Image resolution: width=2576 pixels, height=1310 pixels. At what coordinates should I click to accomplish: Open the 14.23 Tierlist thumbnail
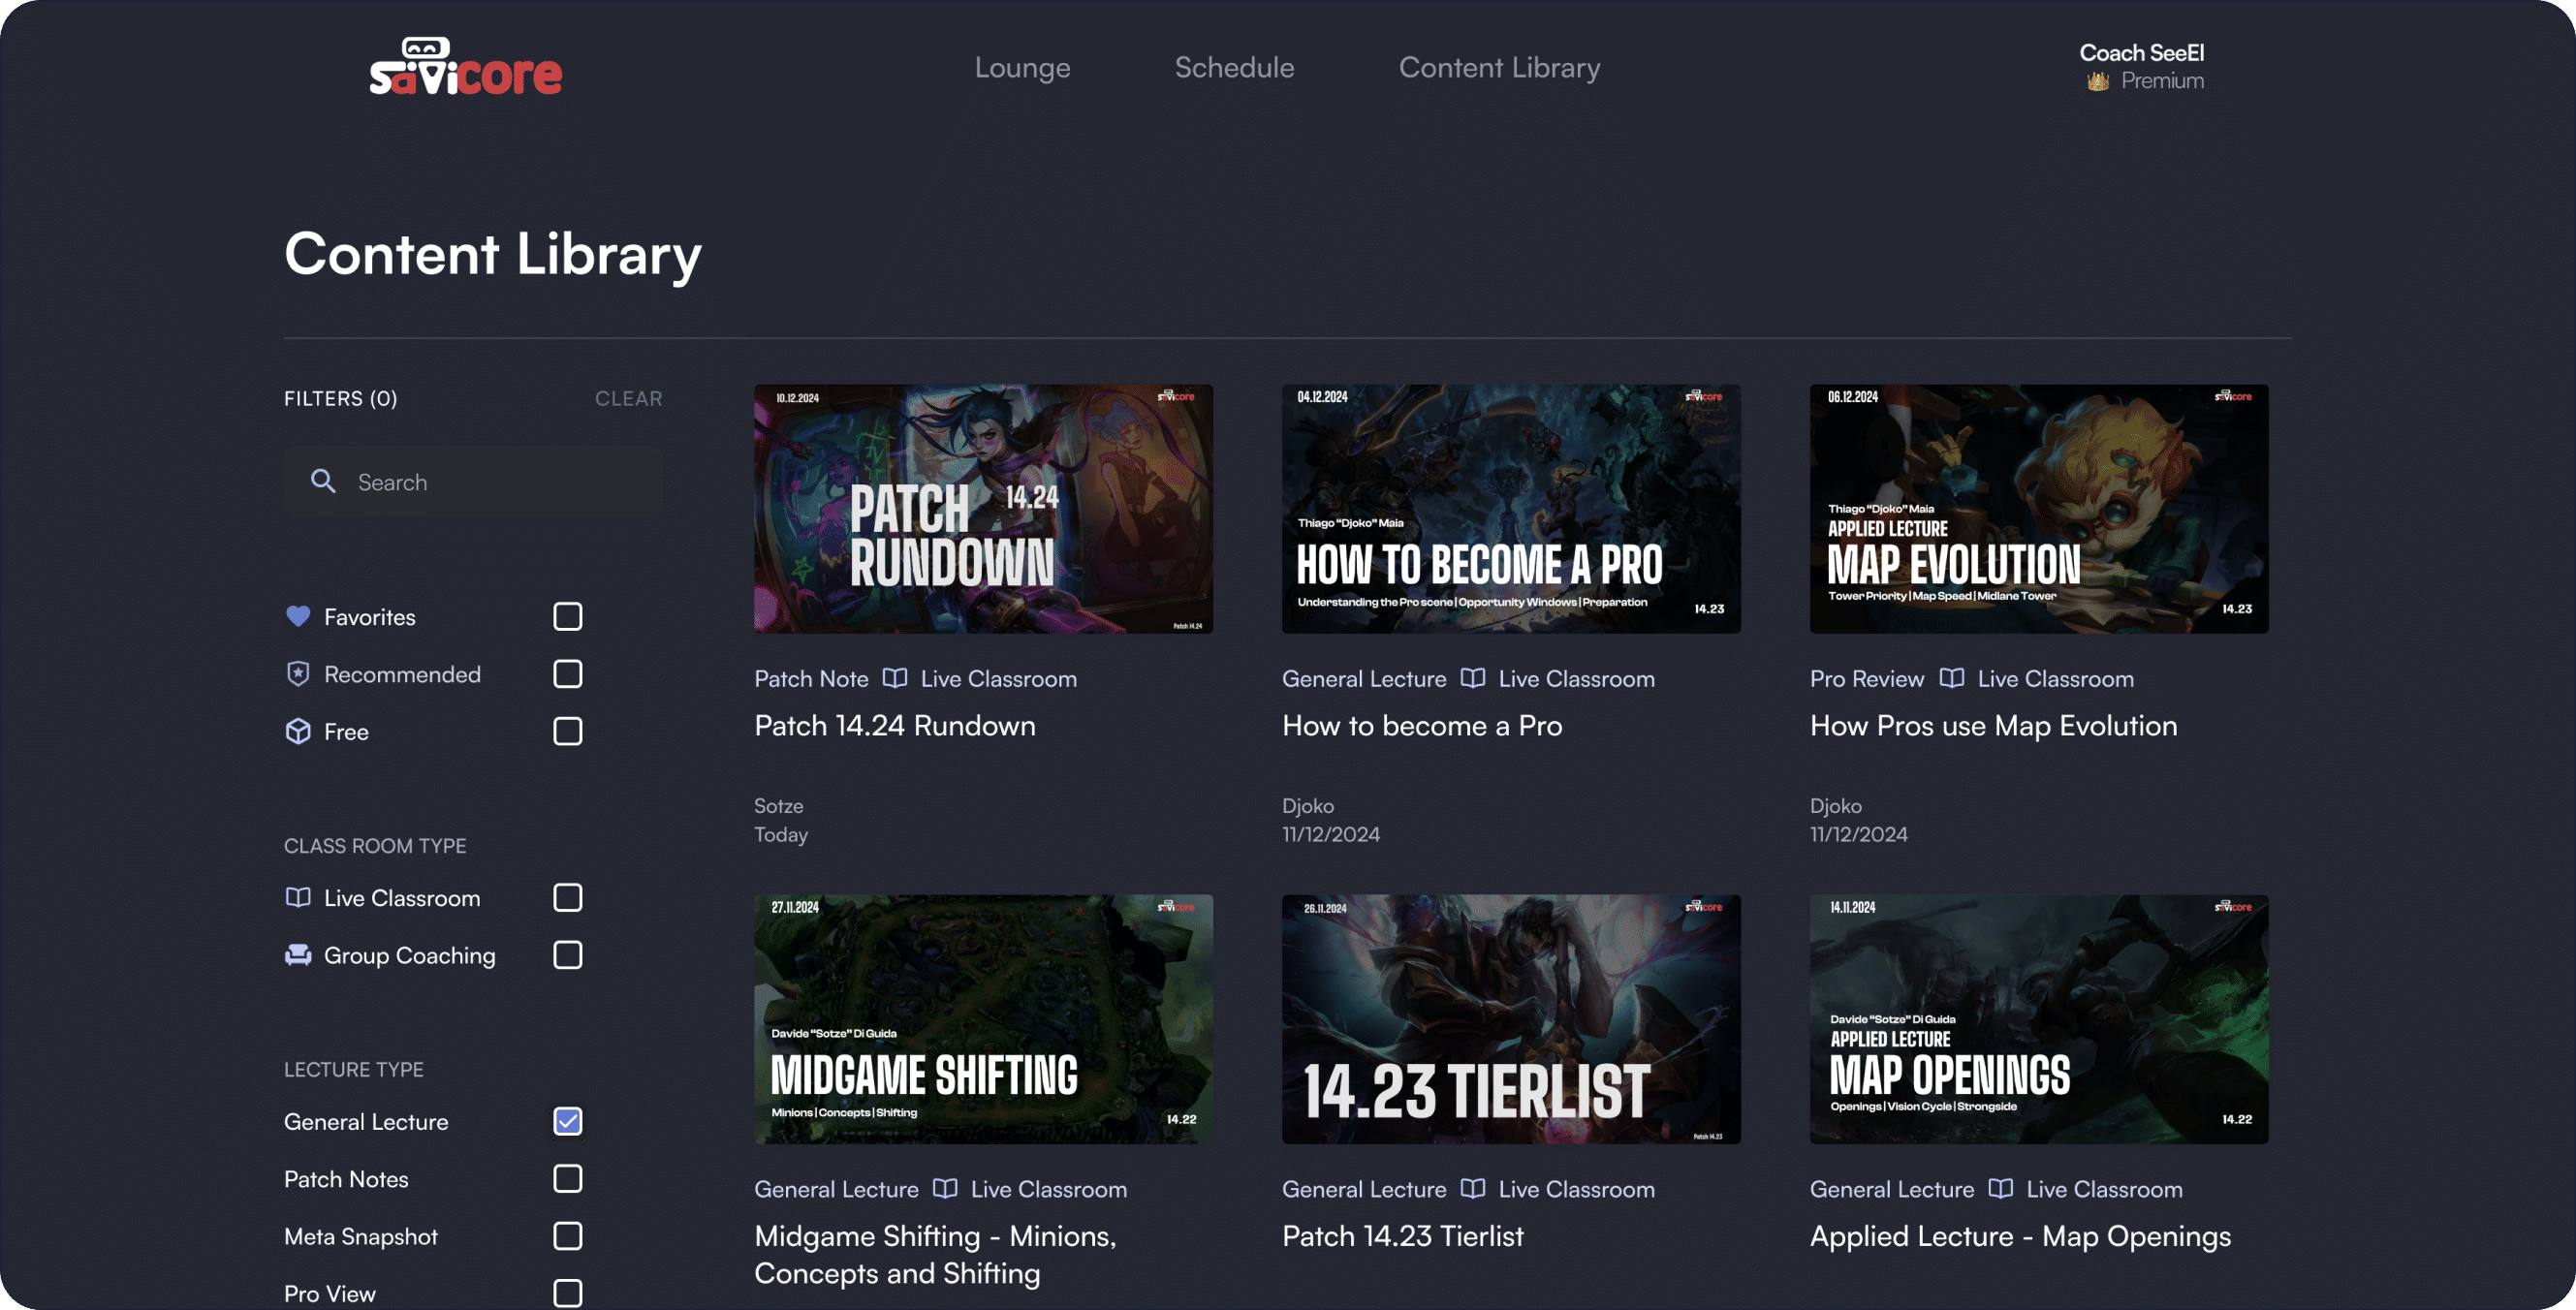(x=1511, y=1019)
